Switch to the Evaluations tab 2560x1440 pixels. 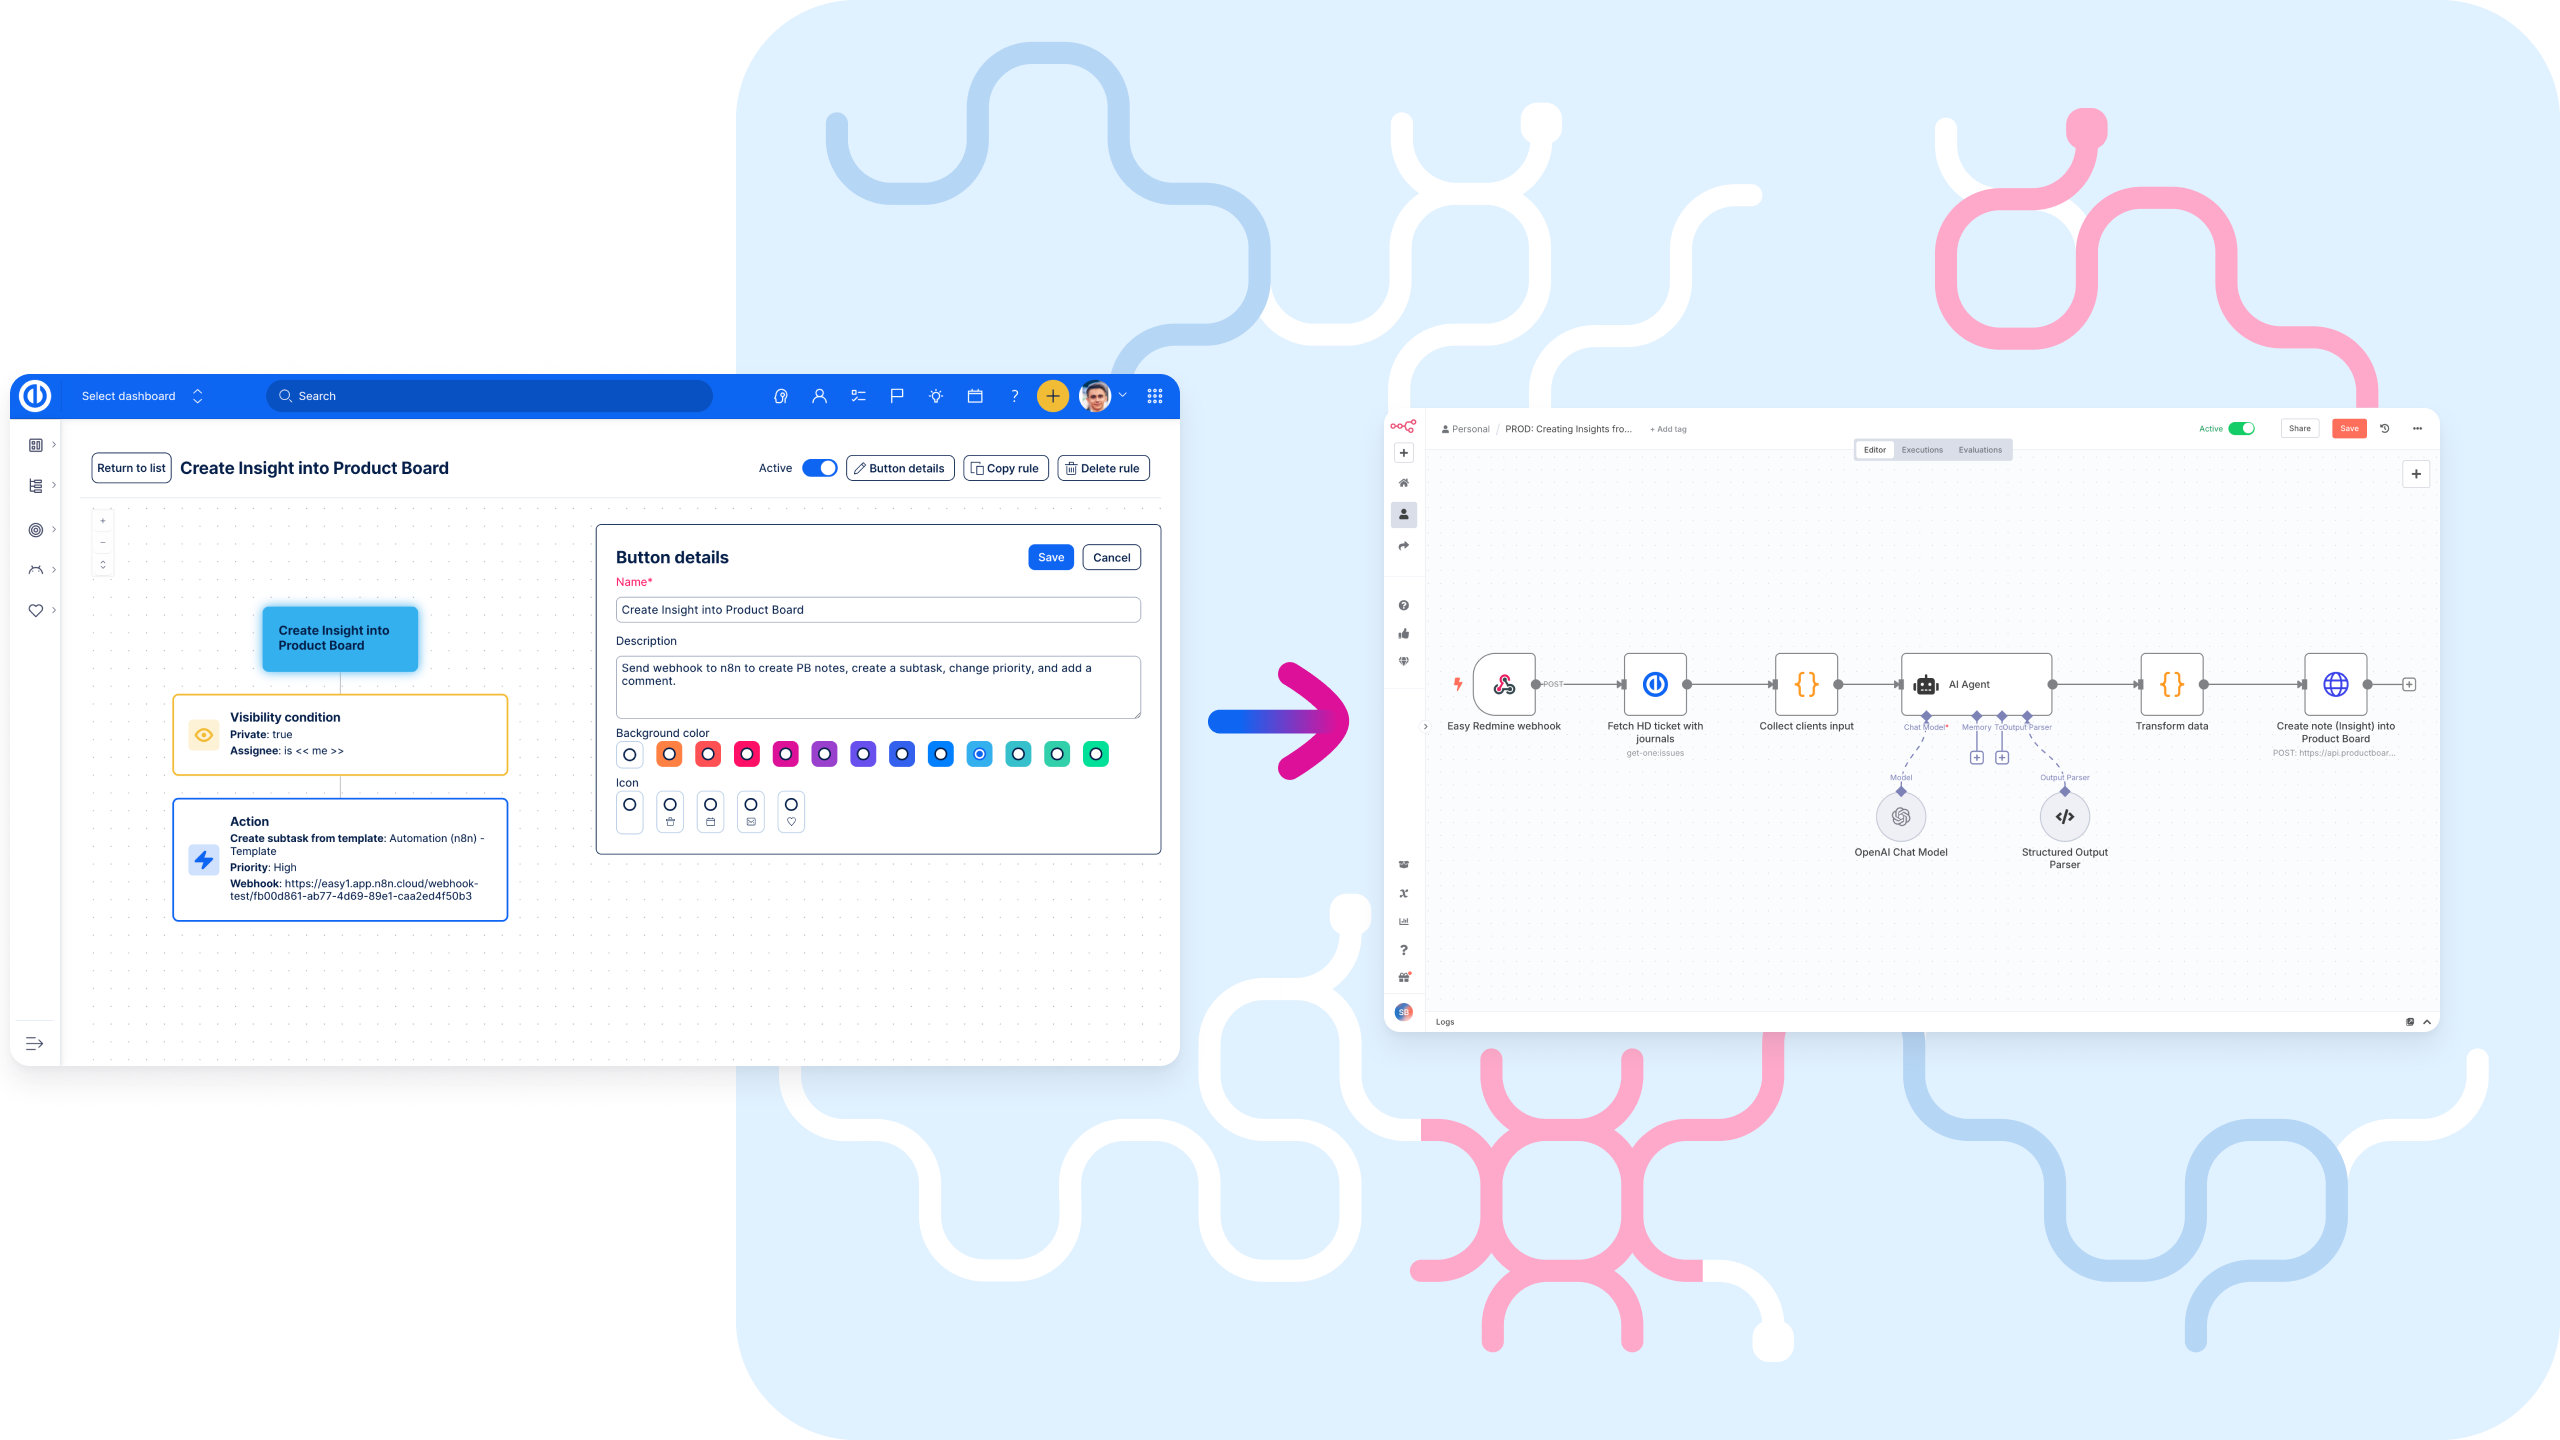pyautogui.click(x=1980, y=450)
